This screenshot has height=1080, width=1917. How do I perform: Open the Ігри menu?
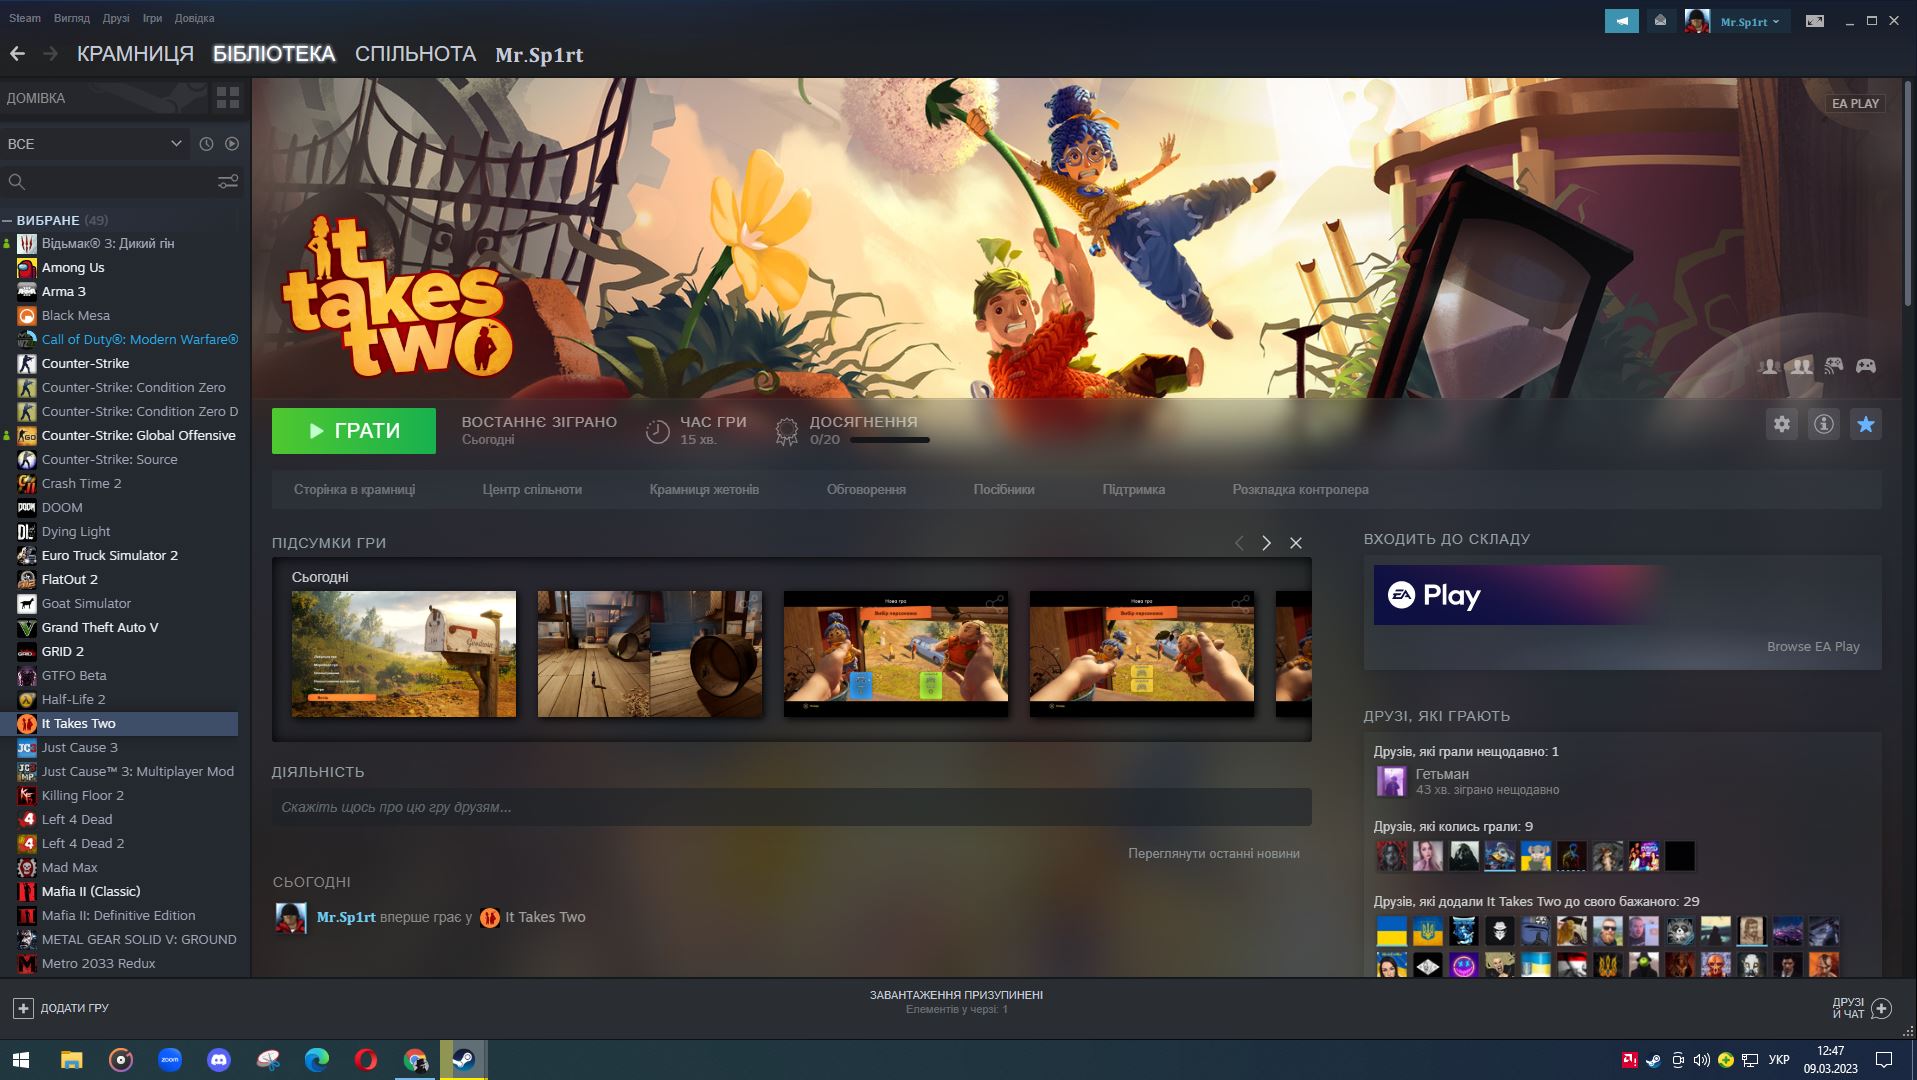click(152, 18)
